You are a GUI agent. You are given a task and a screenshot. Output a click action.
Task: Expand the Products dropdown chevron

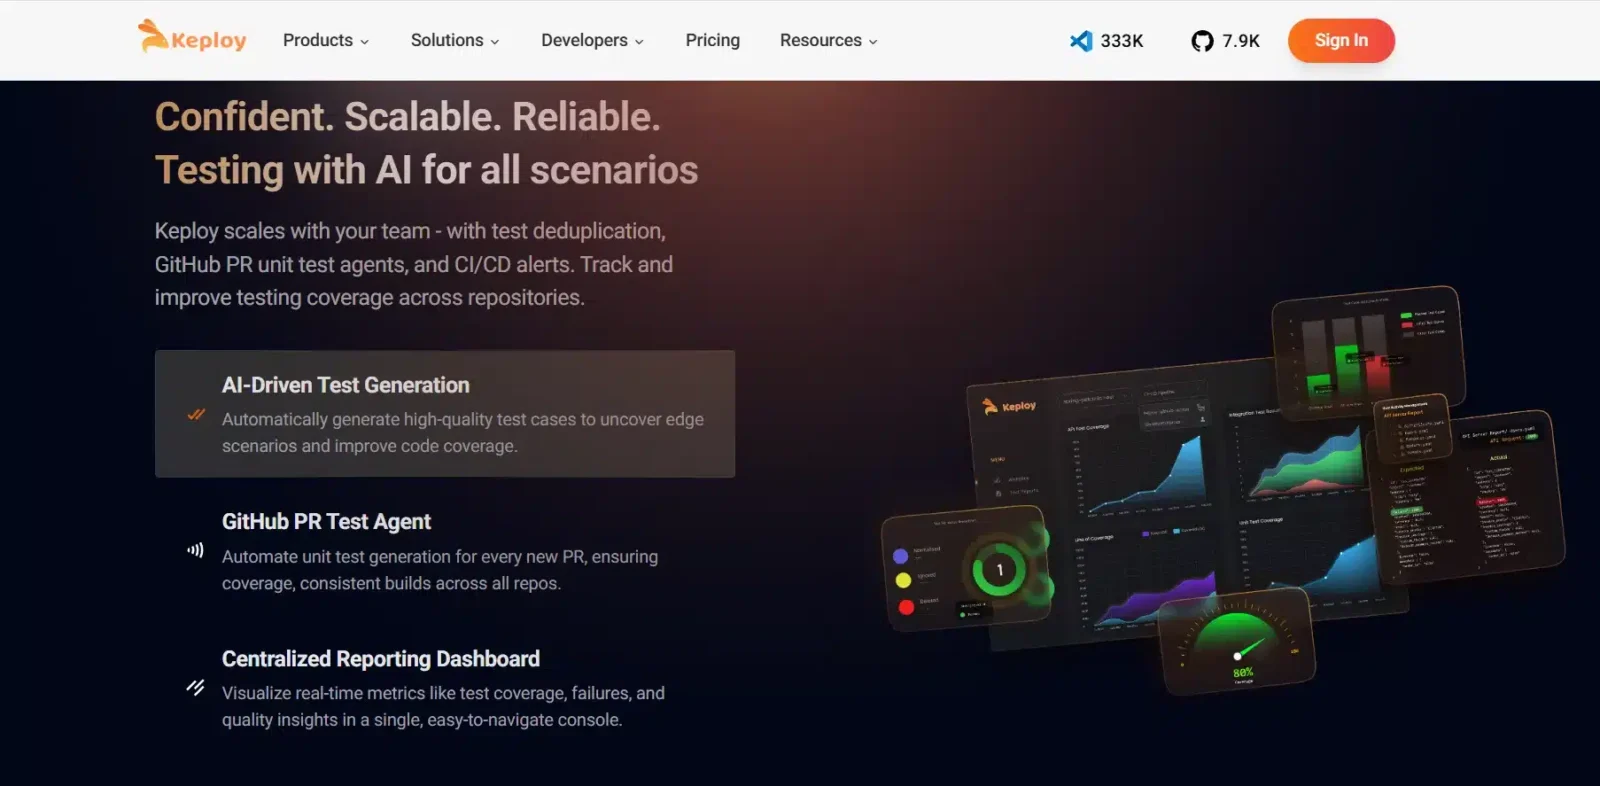(x=364, y=42)
